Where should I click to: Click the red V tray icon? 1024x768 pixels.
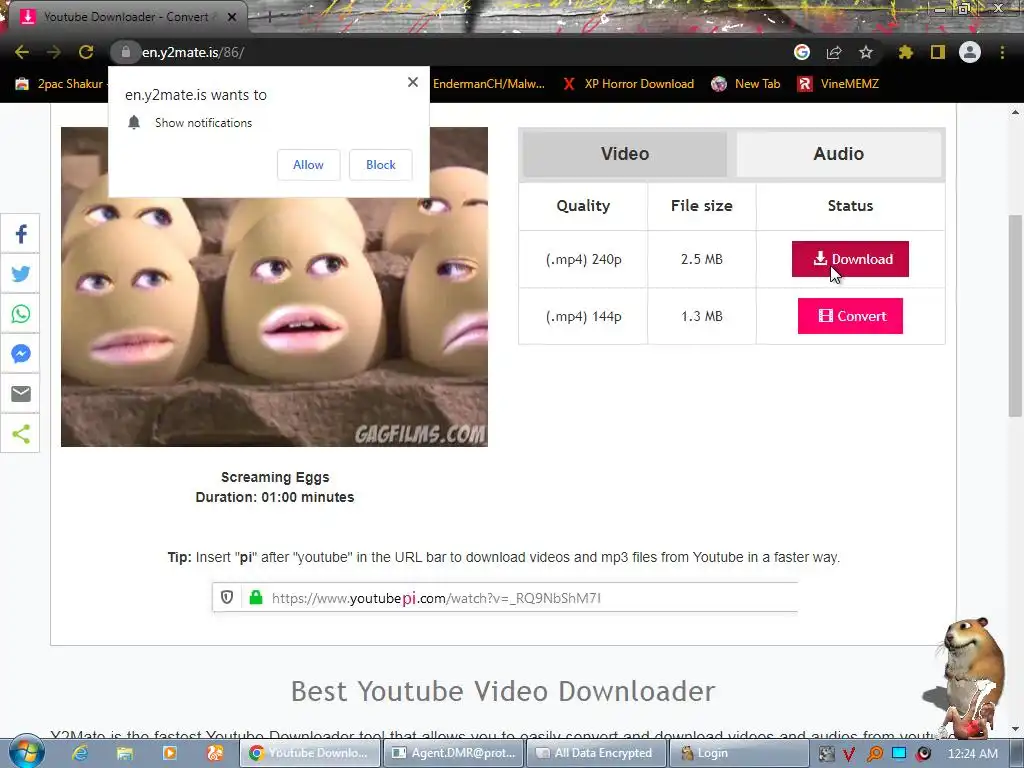(849, 753)
